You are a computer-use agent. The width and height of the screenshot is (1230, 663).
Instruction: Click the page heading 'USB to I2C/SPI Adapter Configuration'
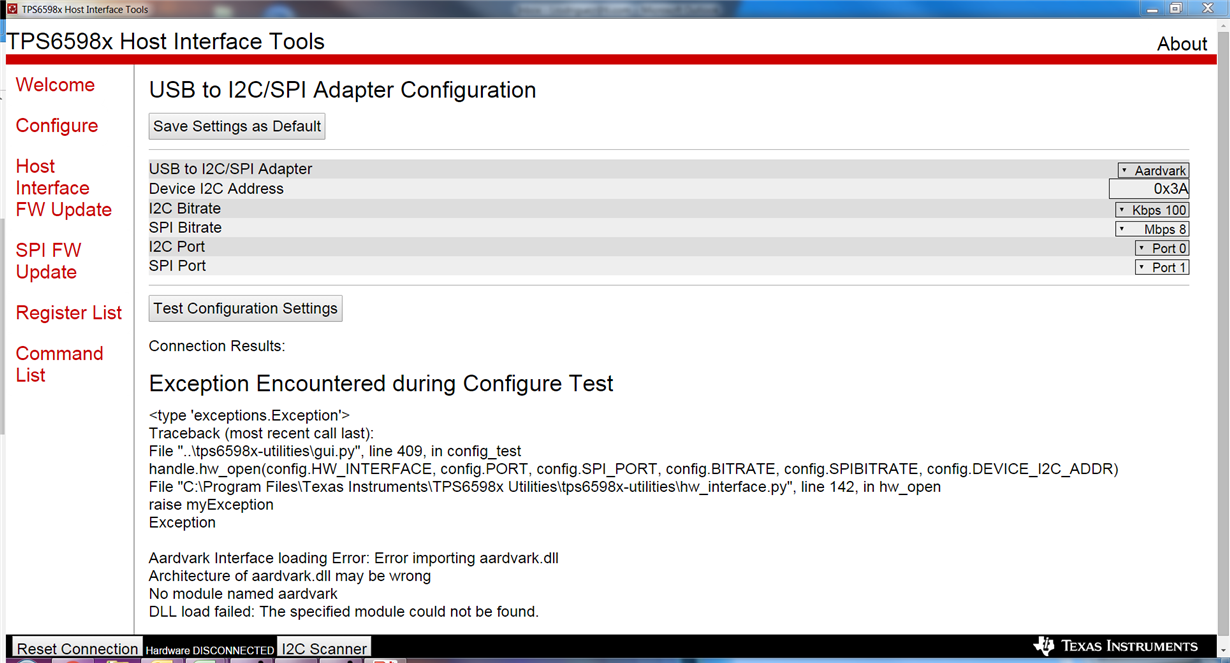coord(343,90)
